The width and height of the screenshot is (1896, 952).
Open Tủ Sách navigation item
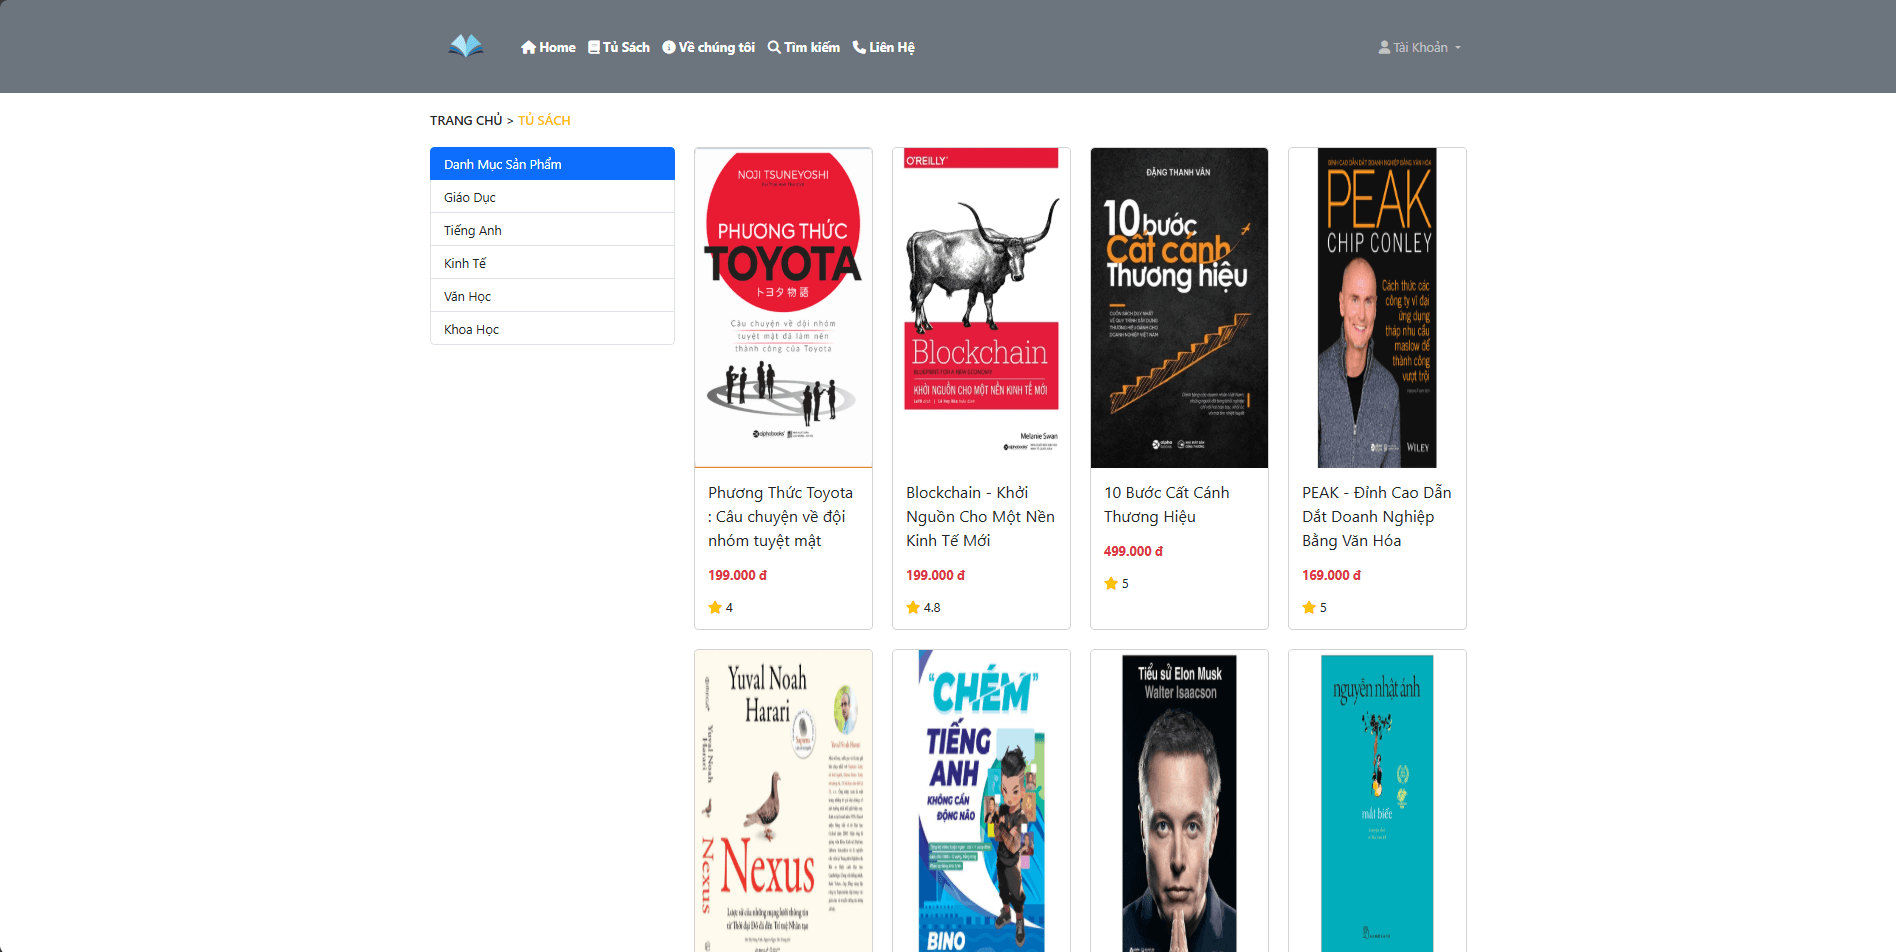(619, 47)
